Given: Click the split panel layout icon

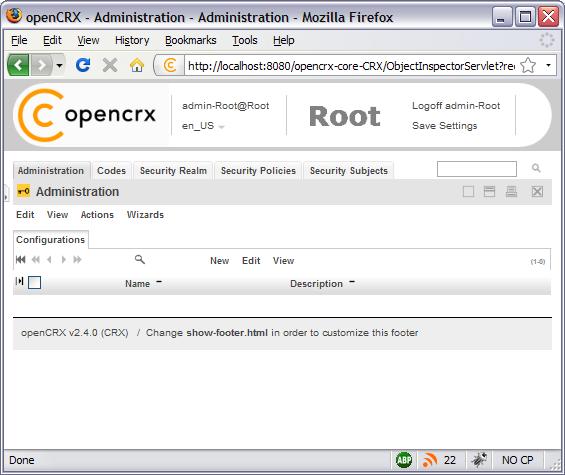Looking at the screenshot, I should coord(489,191).
